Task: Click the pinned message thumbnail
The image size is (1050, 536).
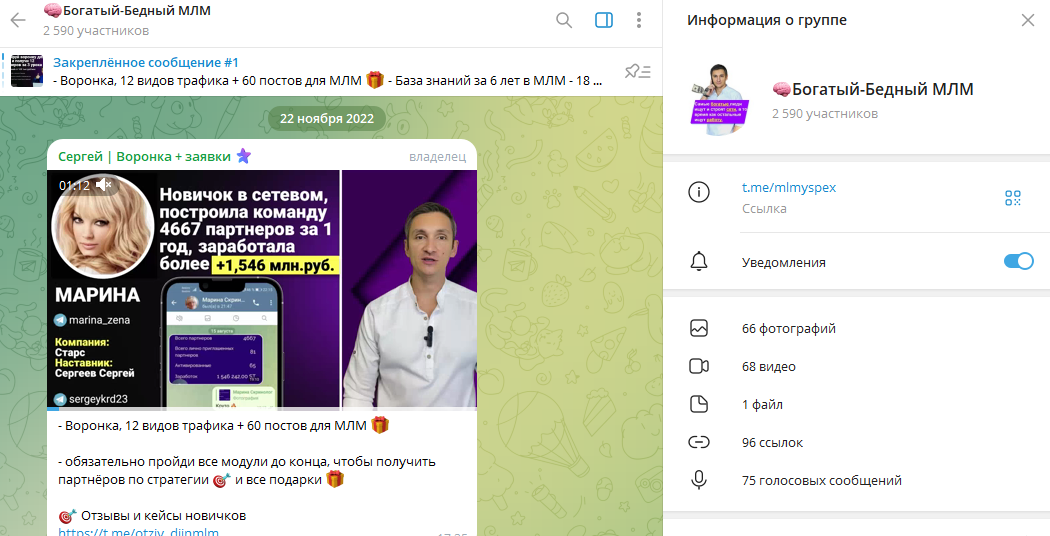Action: click(x=27, y=71)
